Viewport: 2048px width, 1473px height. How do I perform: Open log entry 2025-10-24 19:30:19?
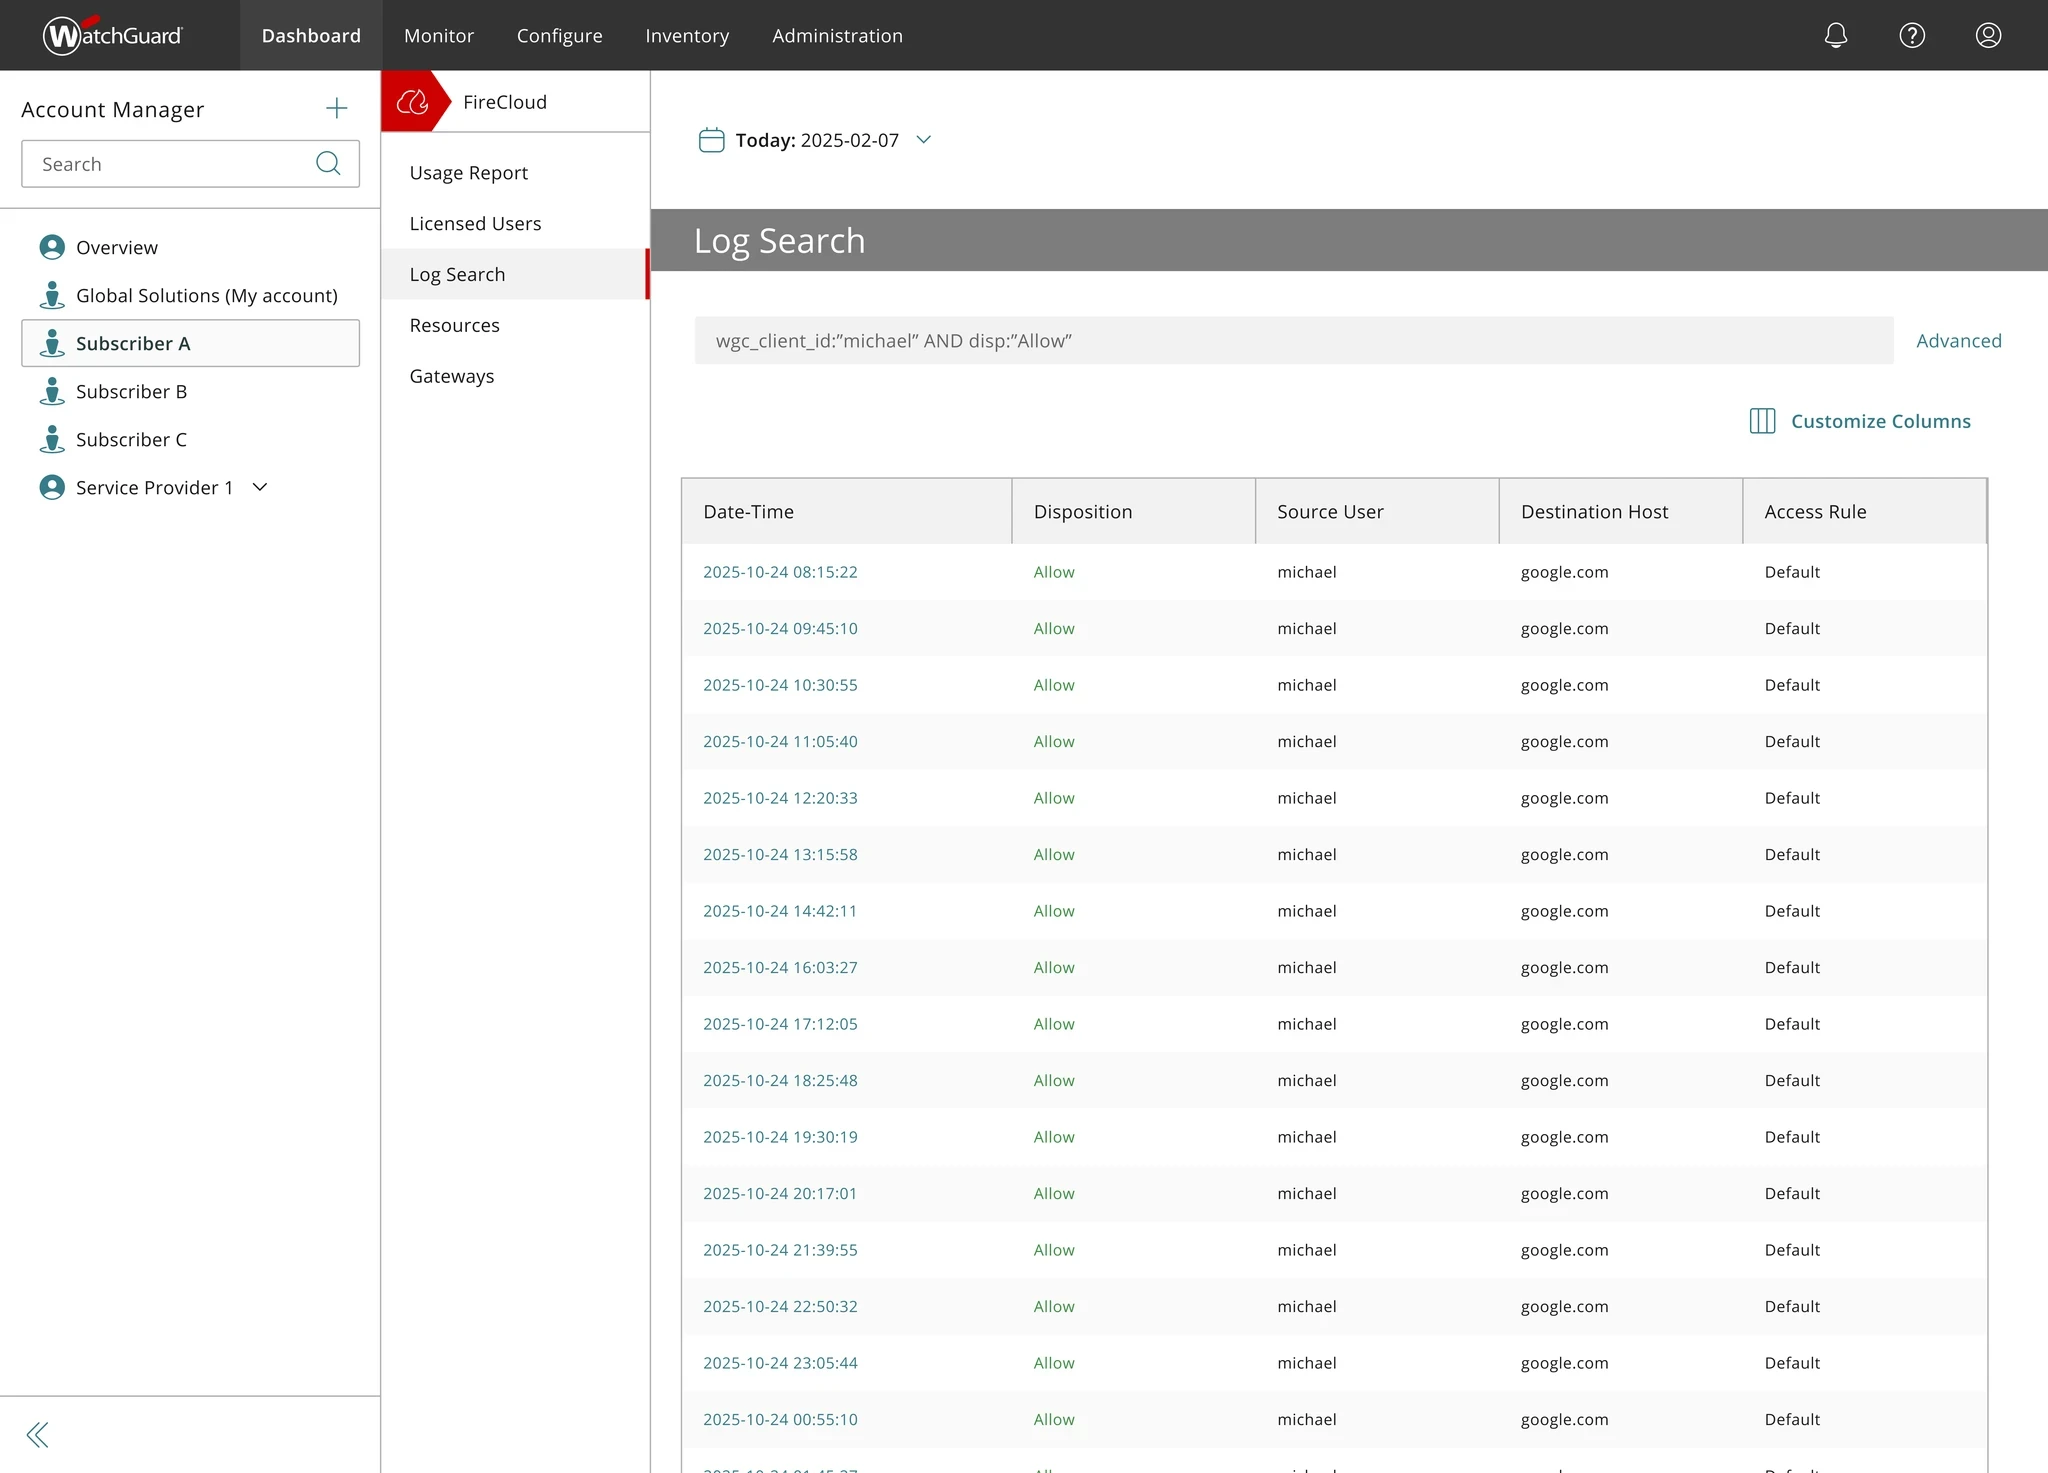point(780,1137)
